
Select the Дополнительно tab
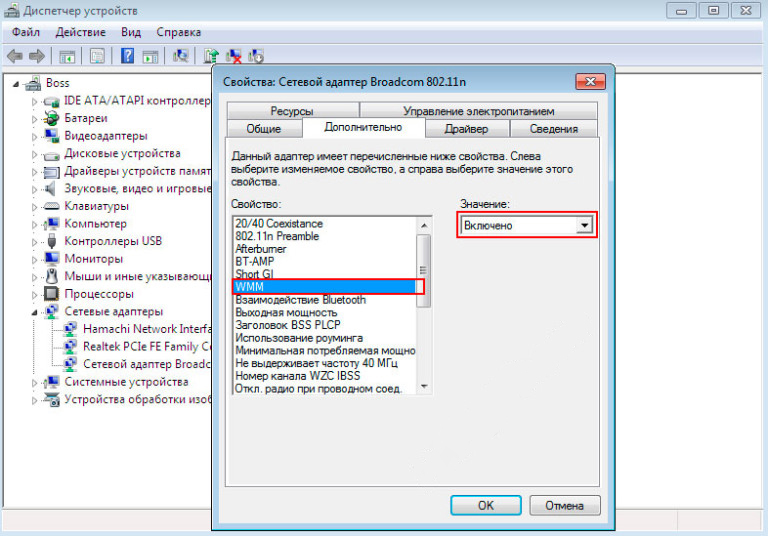[363, 127]
